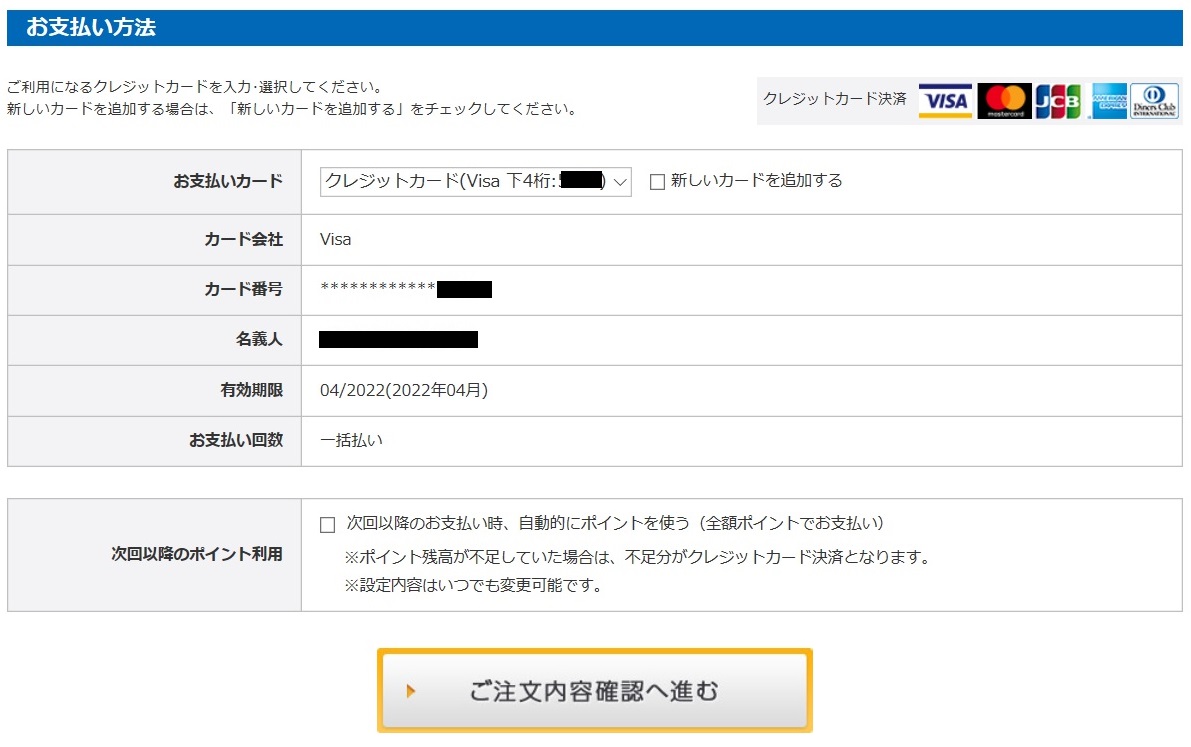
Task: Click the お支払いカード row label
Action: tap(228, 181)
